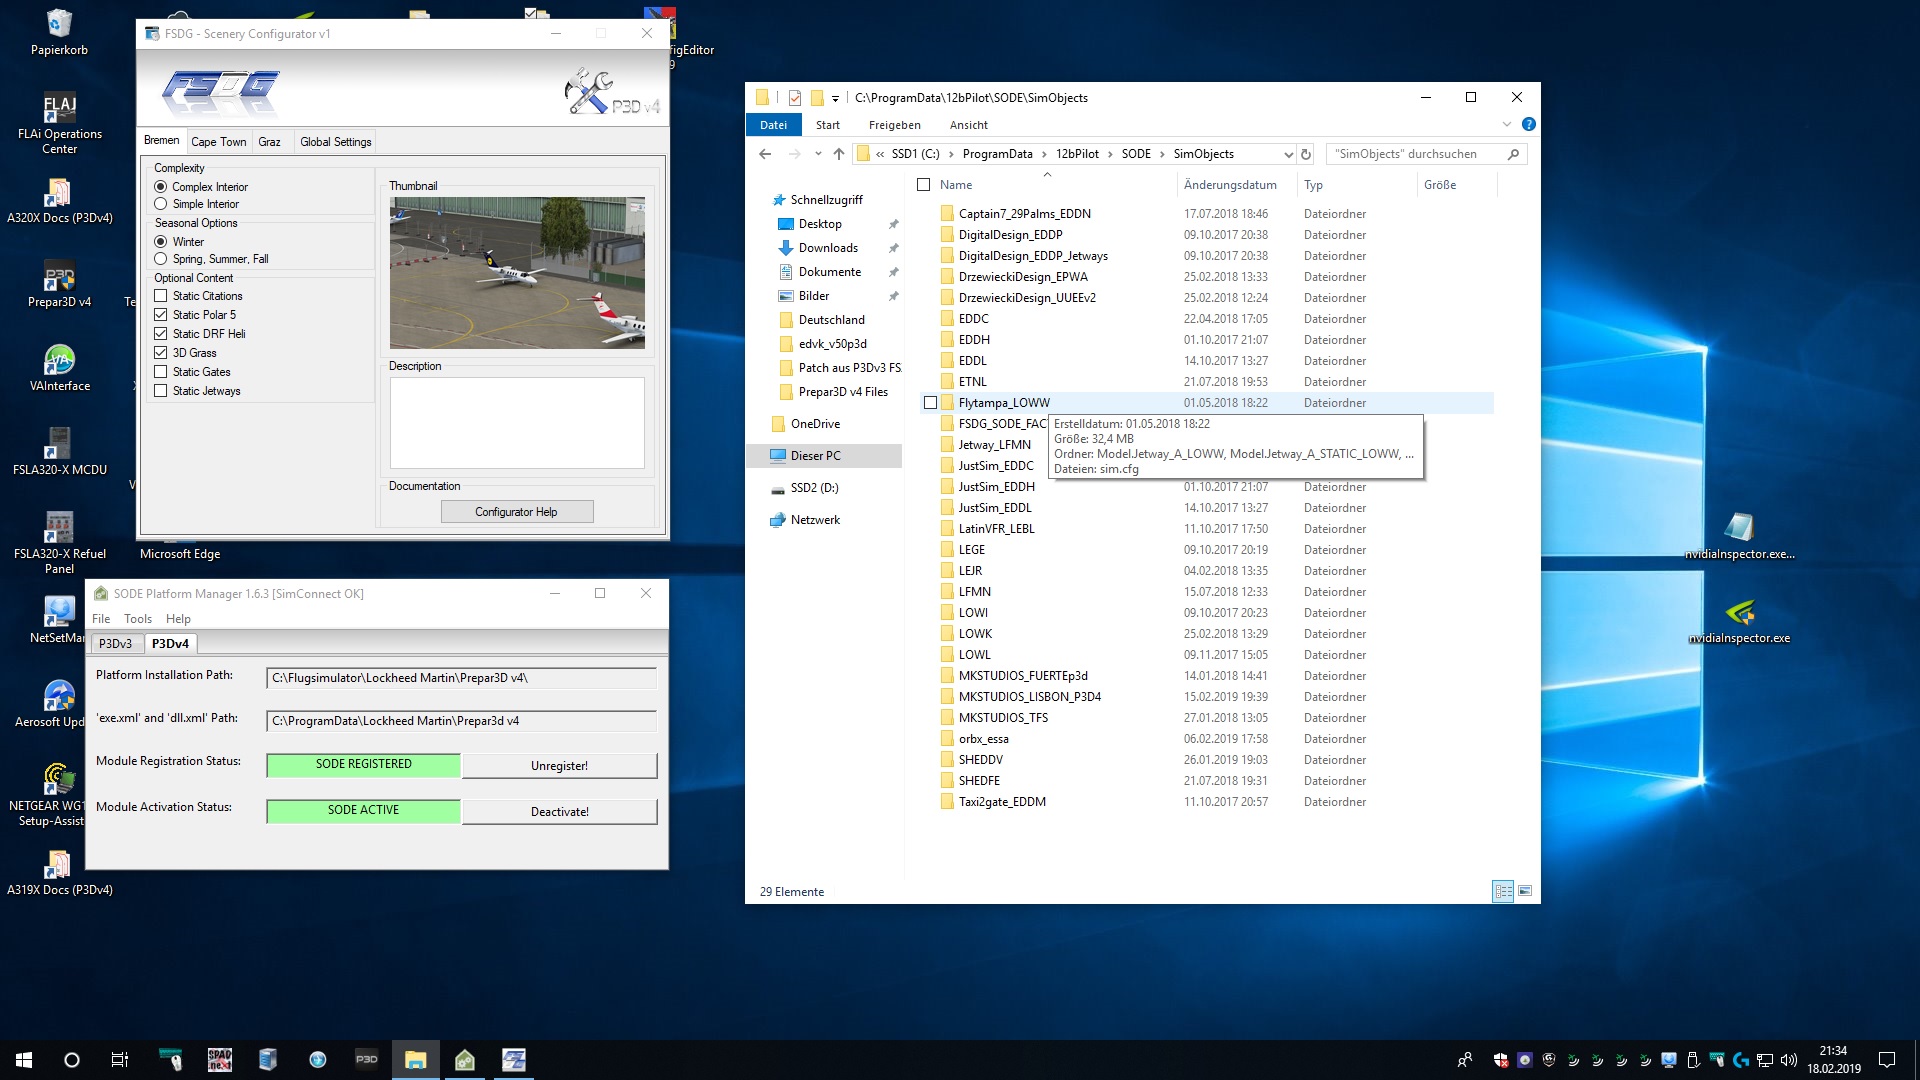Enable Static Citations checkbox
Screen dimensions: 1920x1080
point(161,296)
